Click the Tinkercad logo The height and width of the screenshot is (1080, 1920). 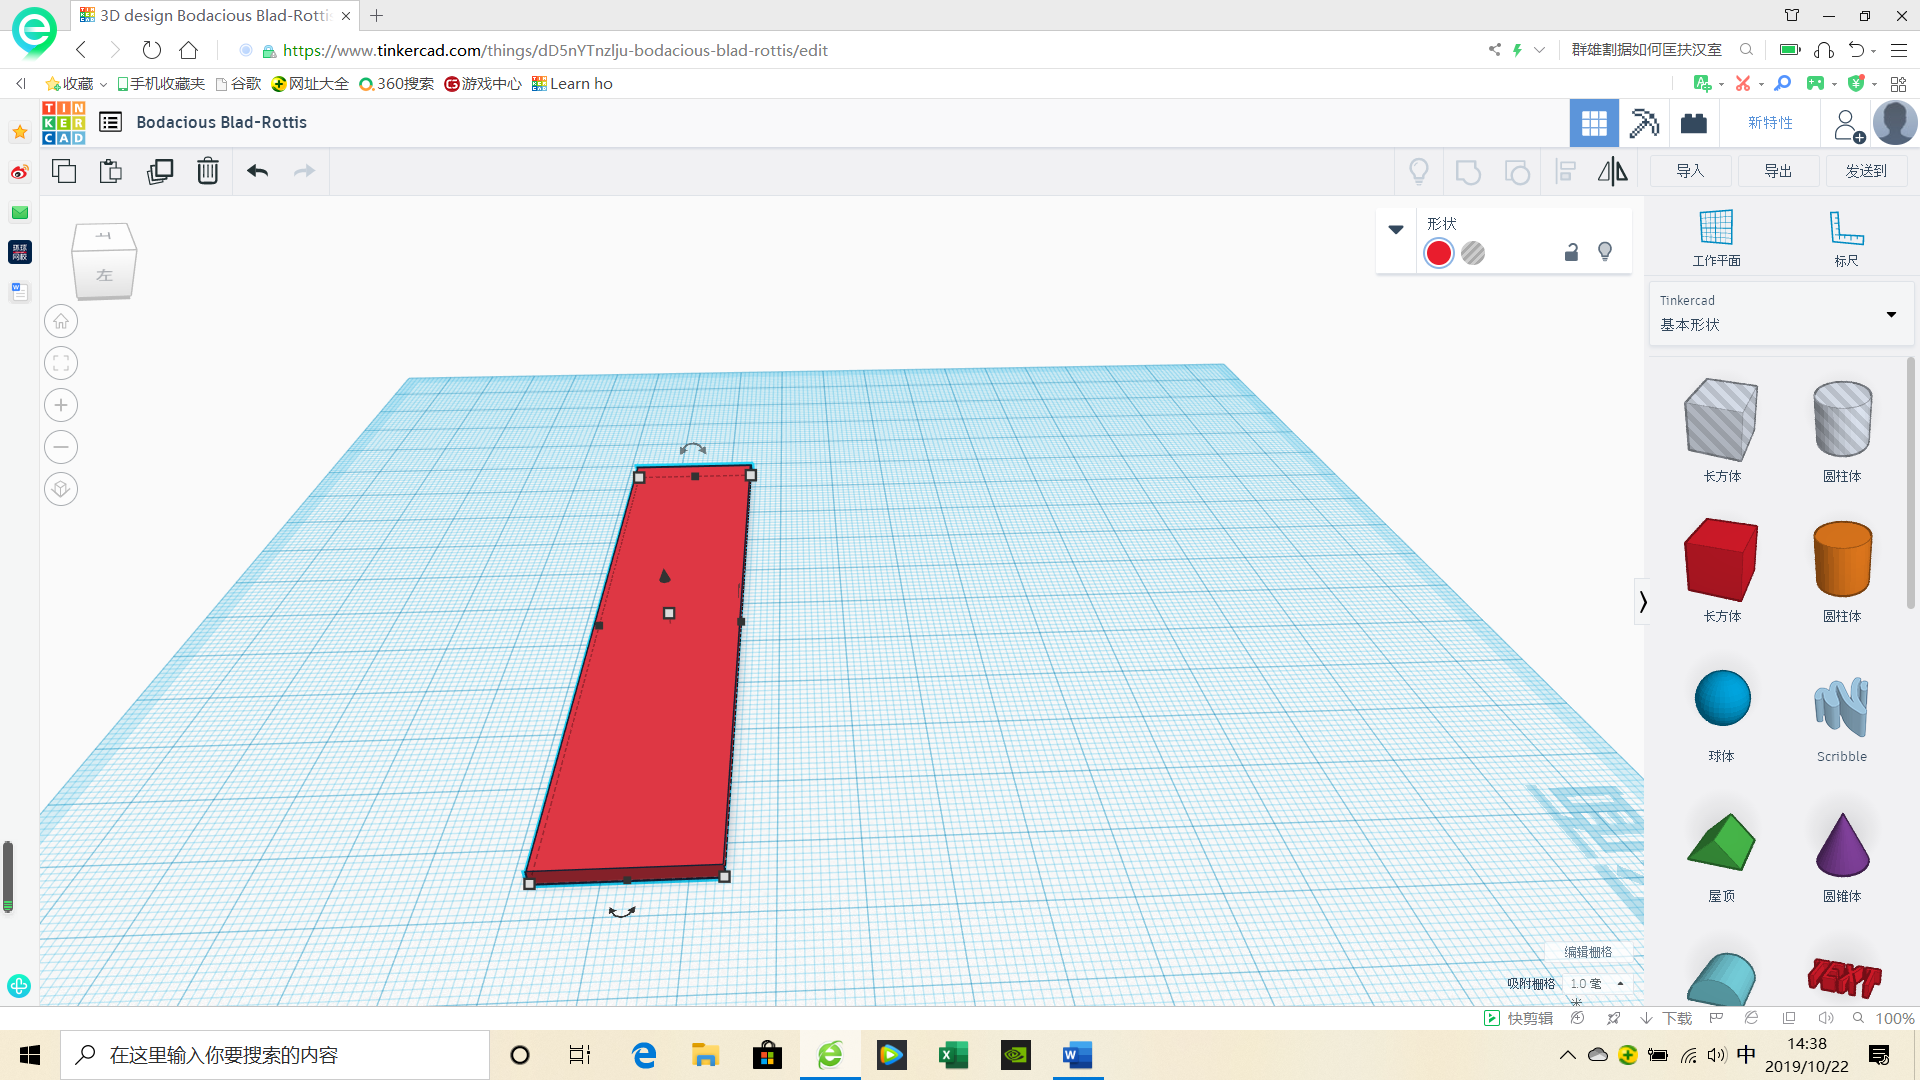pos(64,123)
